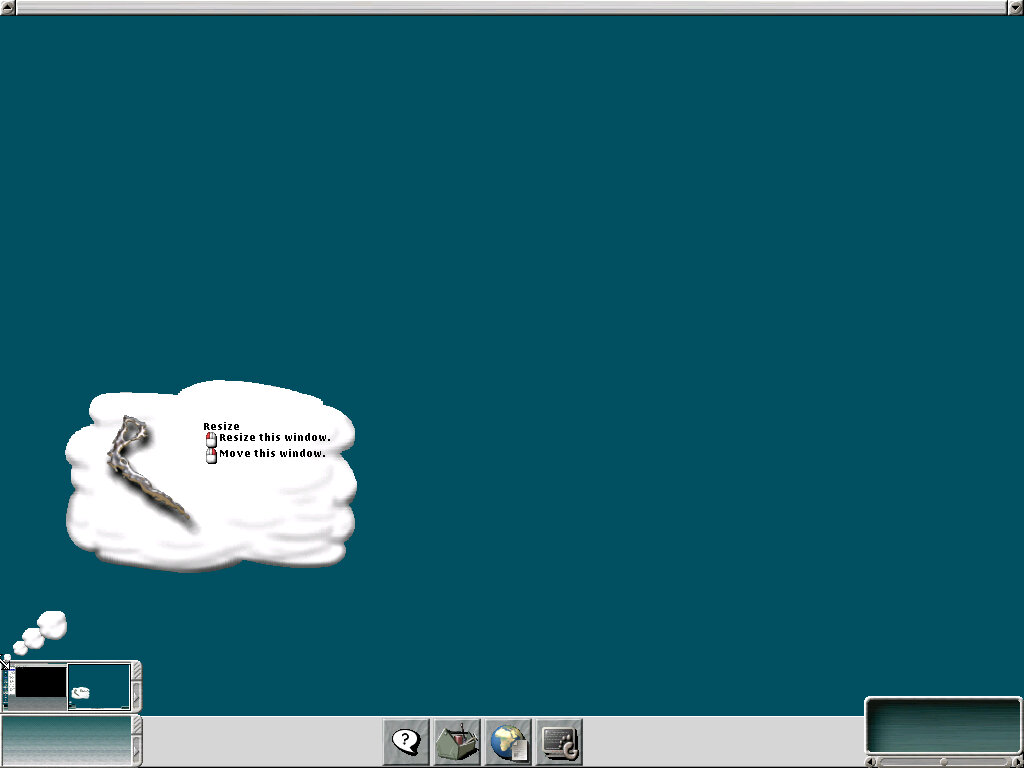The image size is (1024, 768).
Task: Click the mouse icon beside Move this window
Action: pyautogui.click(x=211, y=455)
